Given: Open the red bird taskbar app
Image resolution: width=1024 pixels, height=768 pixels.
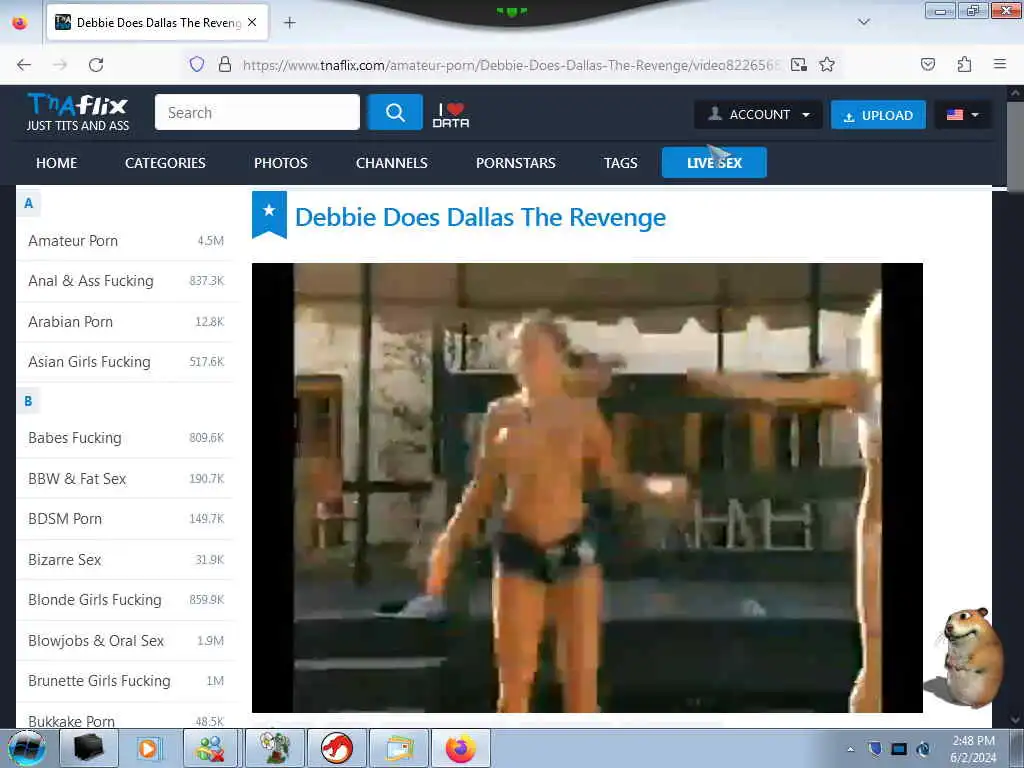Looking at the screenshot, I should (x=336, y=748).
